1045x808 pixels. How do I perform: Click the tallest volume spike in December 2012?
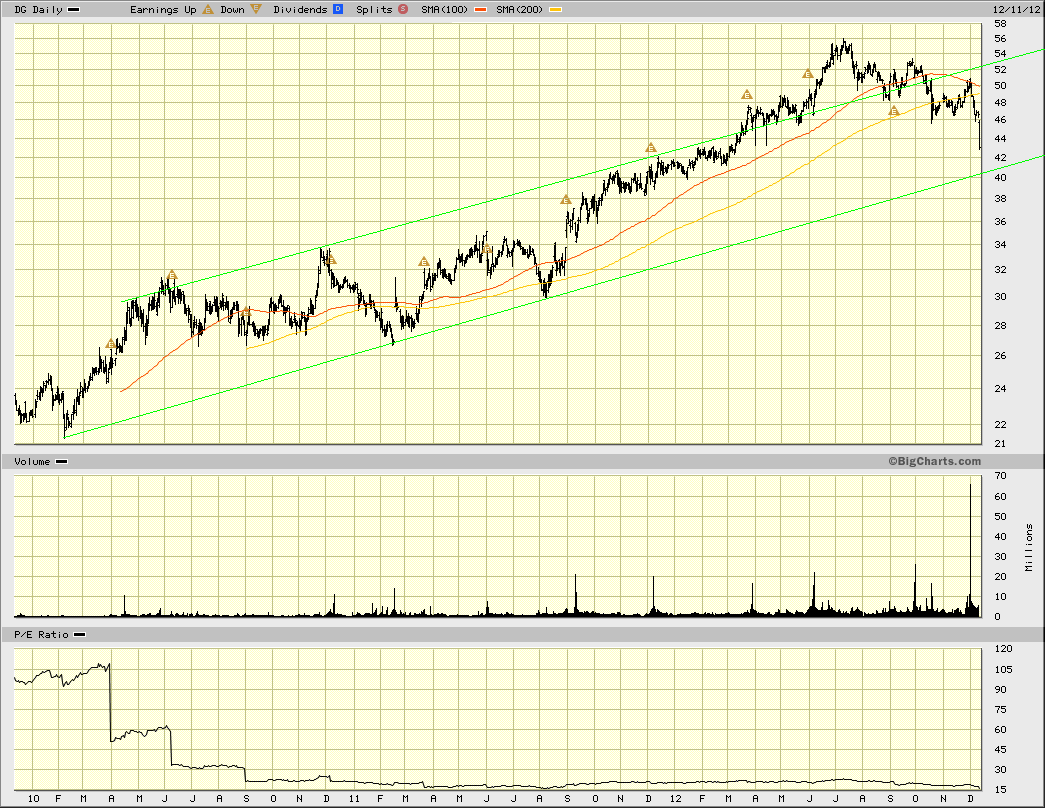(x=970, y=549)
